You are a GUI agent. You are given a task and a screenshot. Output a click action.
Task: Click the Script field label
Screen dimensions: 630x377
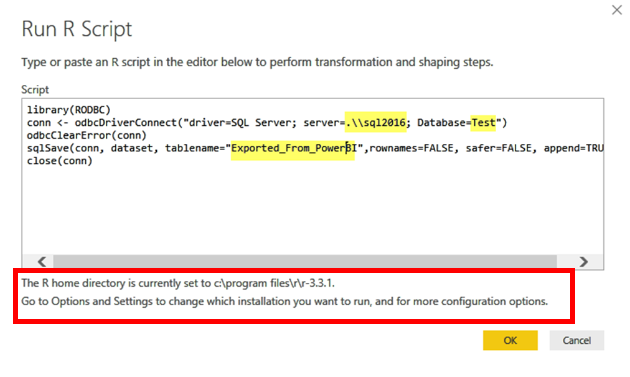[35, 90]
